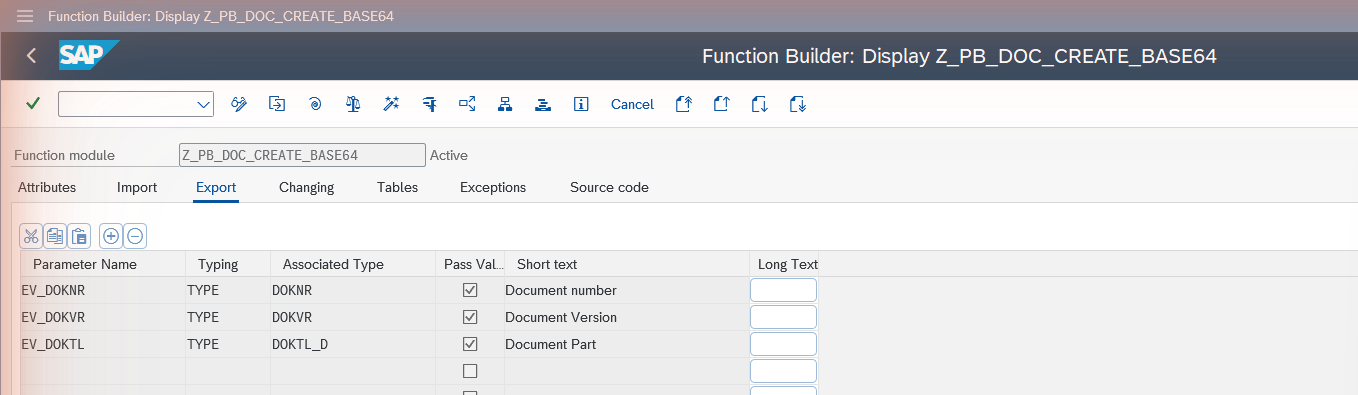Go to previous page icon

tap(722, 104)
